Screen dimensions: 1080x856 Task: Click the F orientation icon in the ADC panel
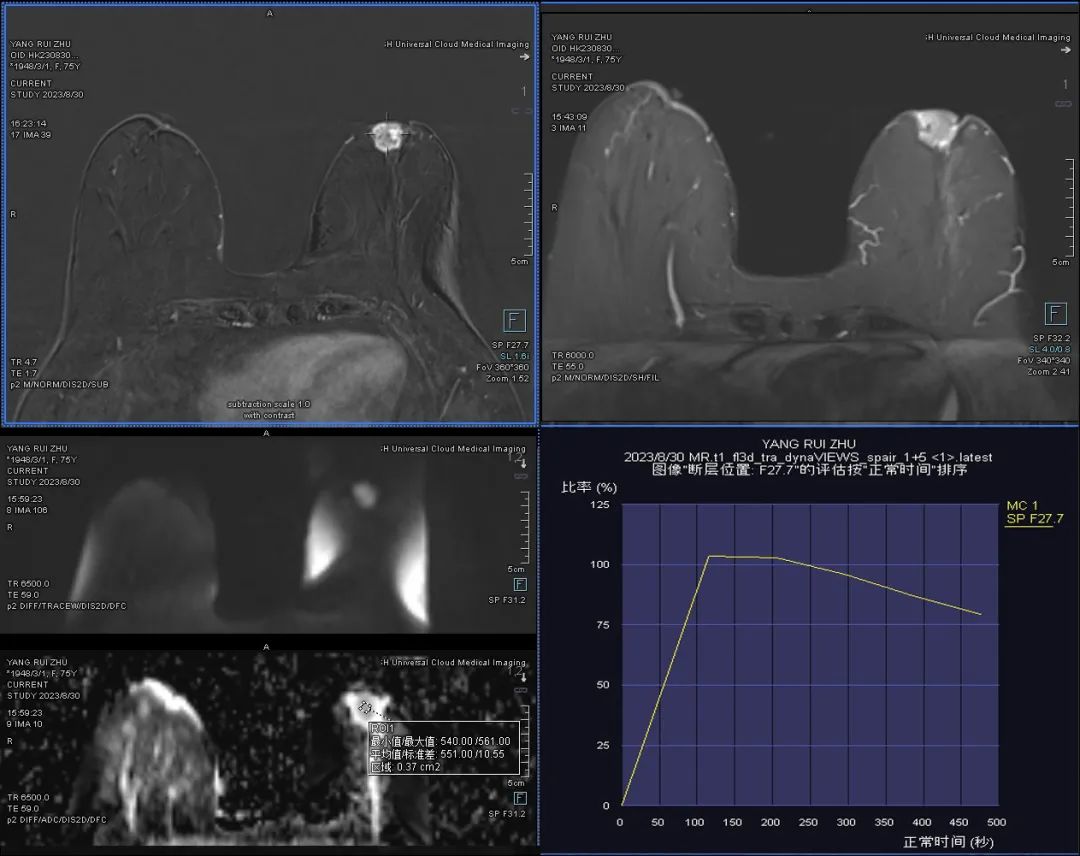click(520, 798)
